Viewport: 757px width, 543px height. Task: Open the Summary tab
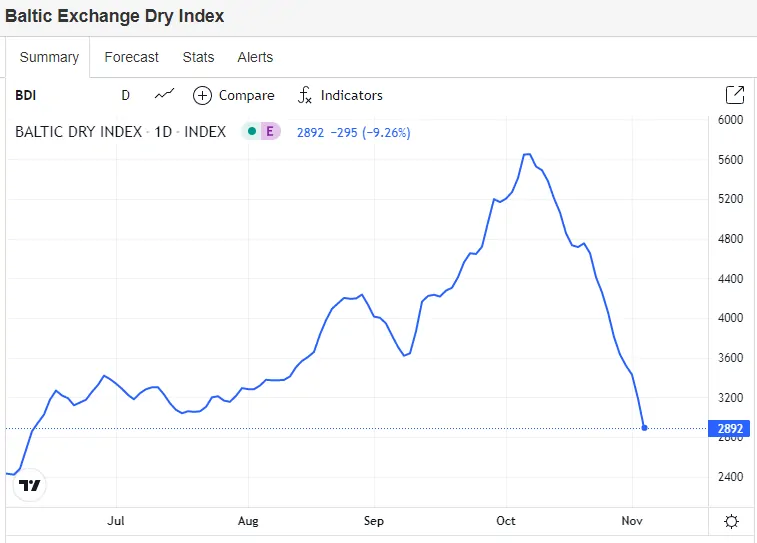coord(49,57)
